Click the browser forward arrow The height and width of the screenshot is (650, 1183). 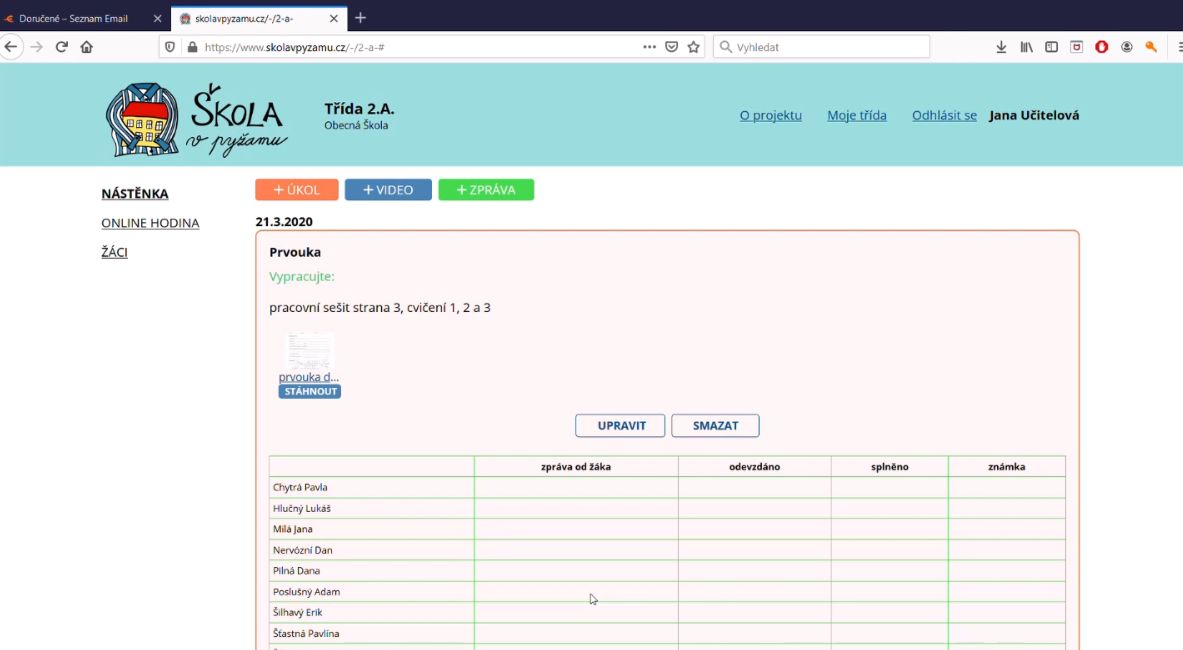[x=36, y=47]
